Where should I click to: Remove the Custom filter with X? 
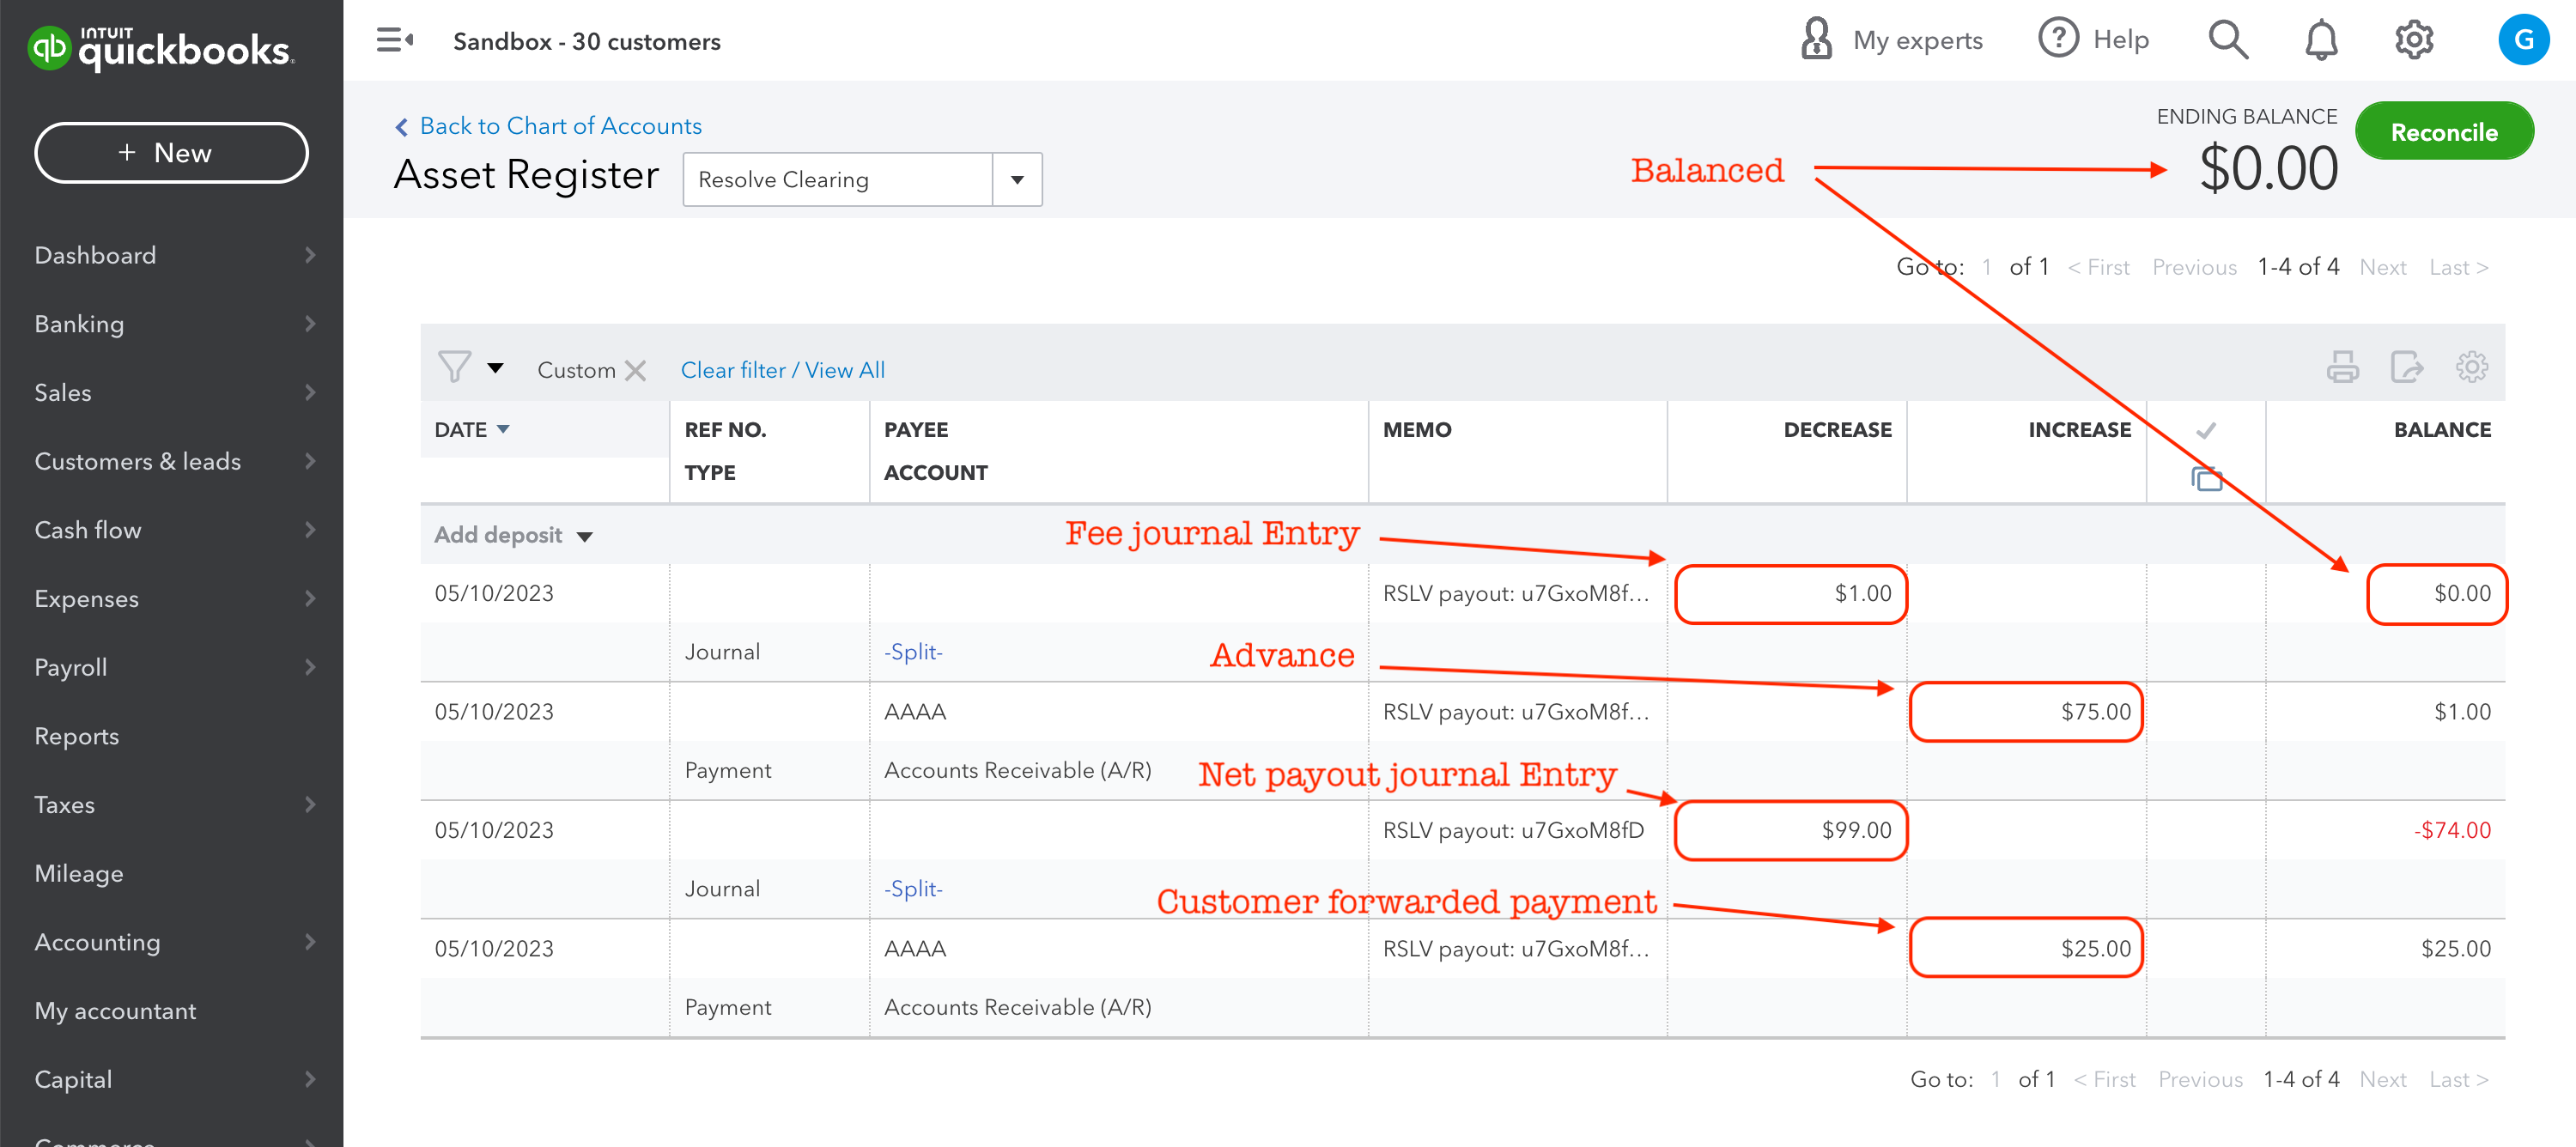click(635, 371)
